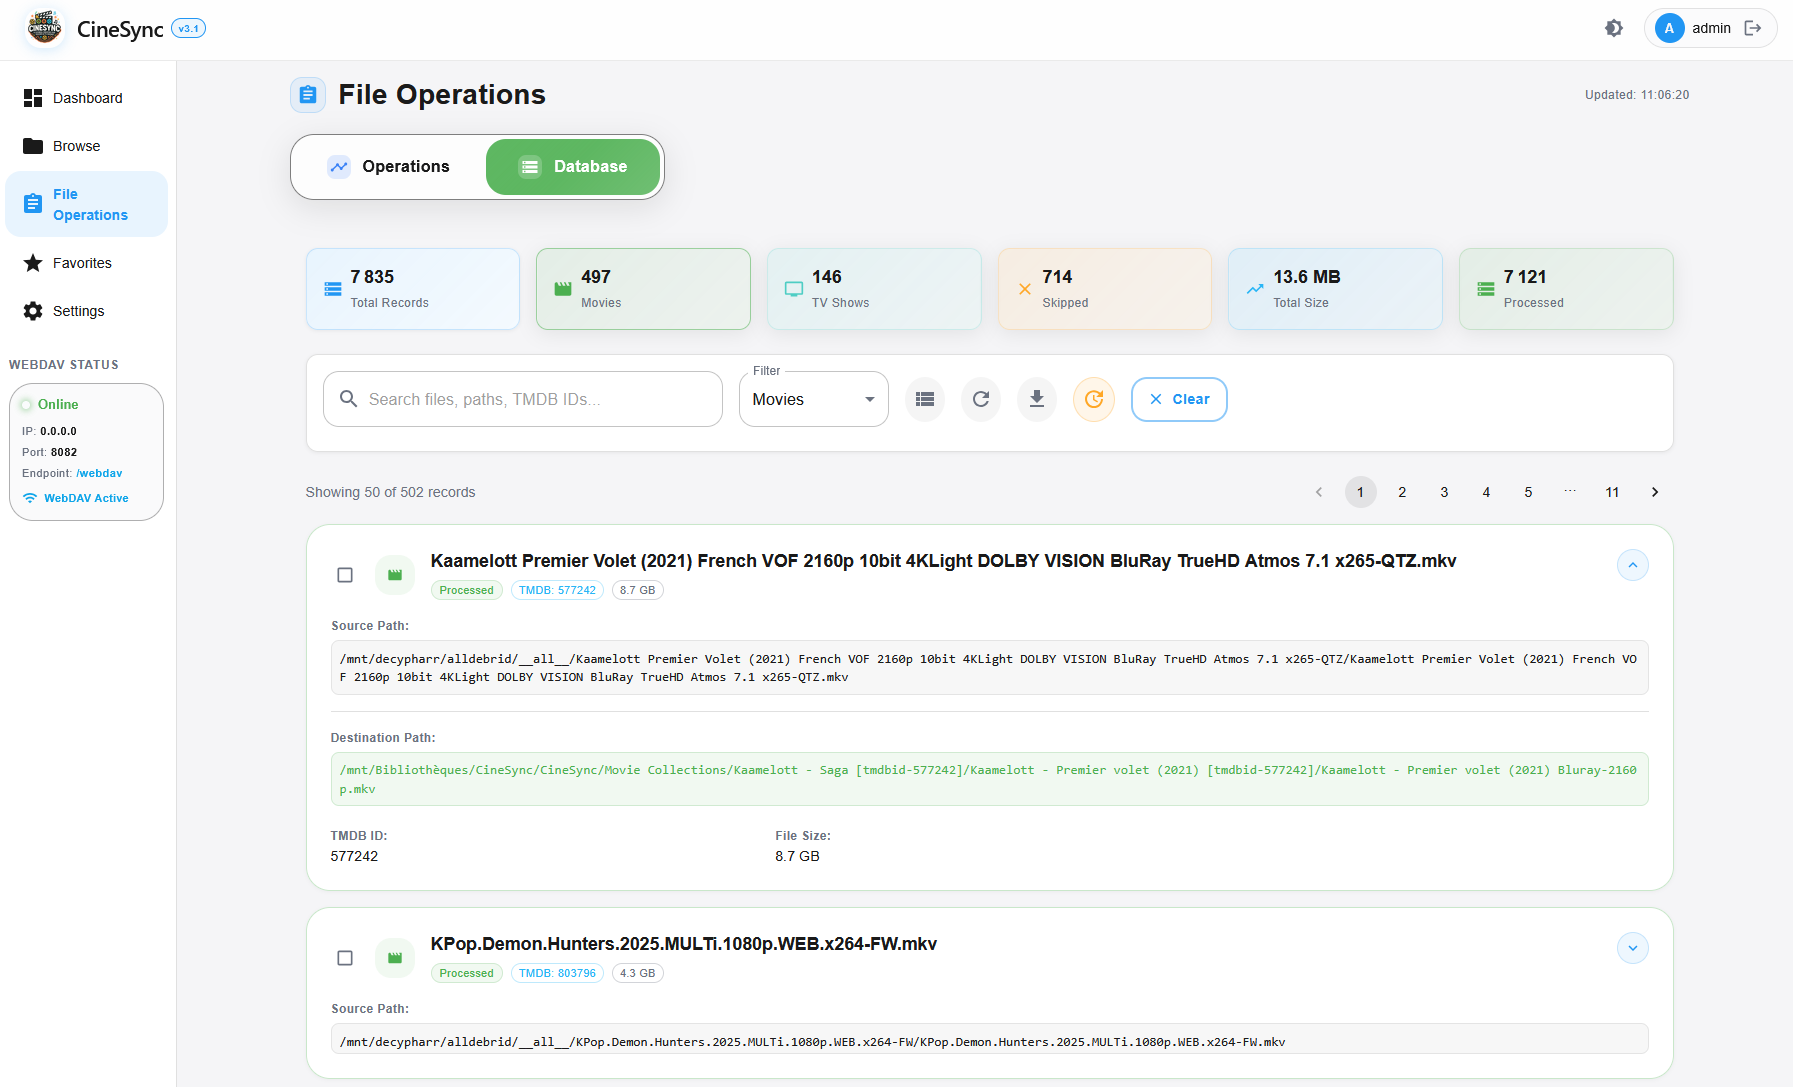Click the logout icon next to admin

(1752, 28)
